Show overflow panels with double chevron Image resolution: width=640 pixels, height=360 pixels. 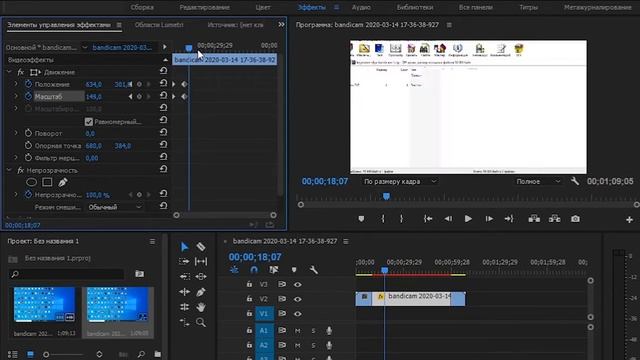click(281, 24)
